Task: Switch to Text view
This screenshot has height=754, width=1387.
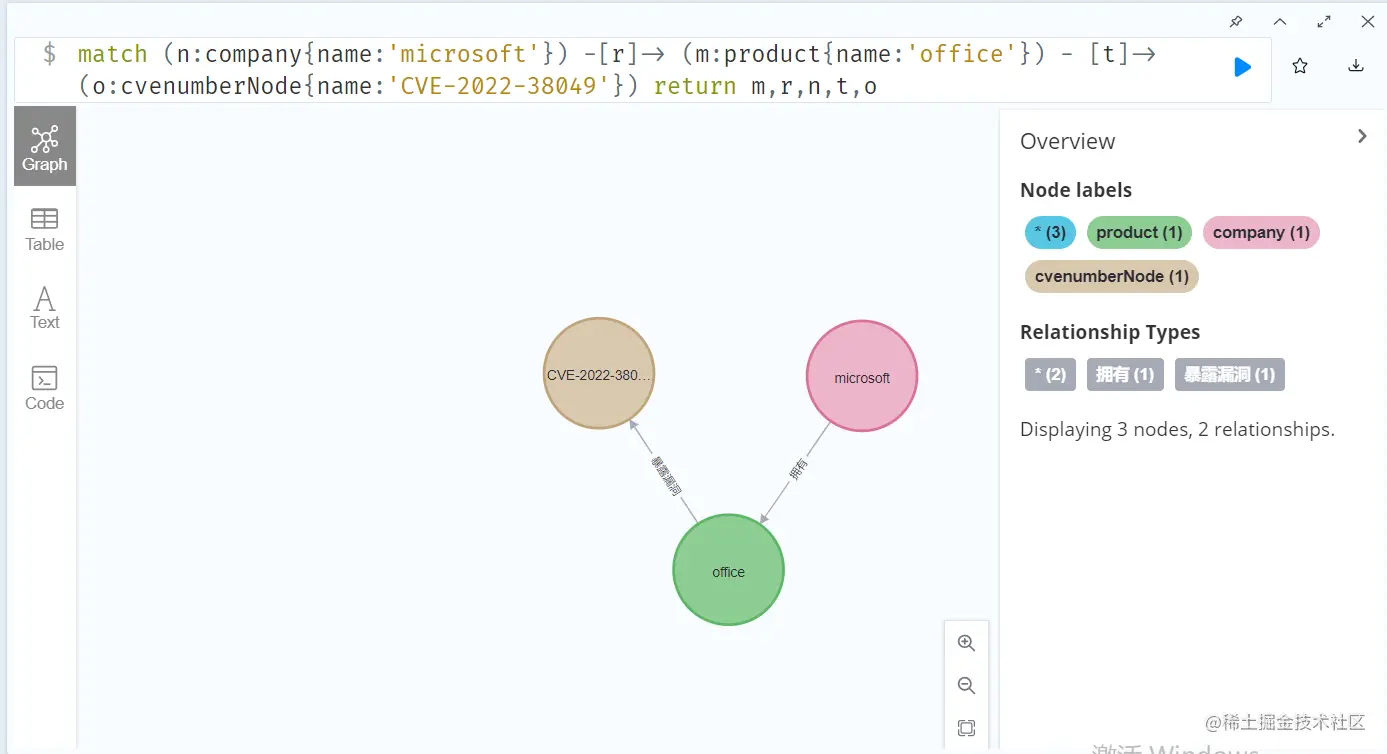Action: coord(45,308)
